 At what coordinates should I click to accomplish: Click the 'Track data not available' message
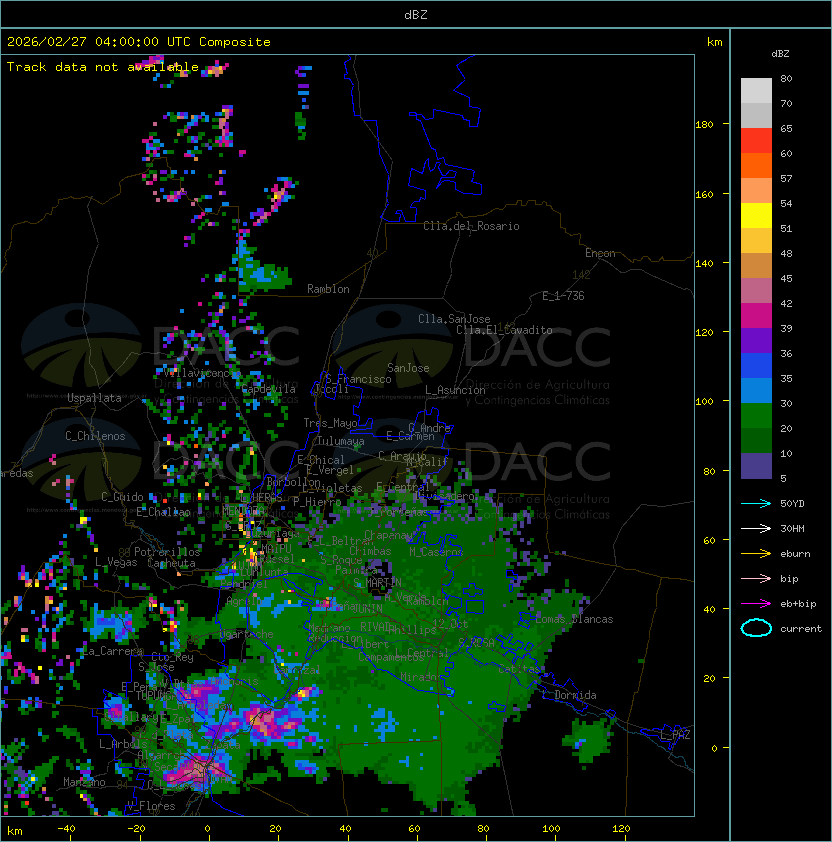[103, 67]
